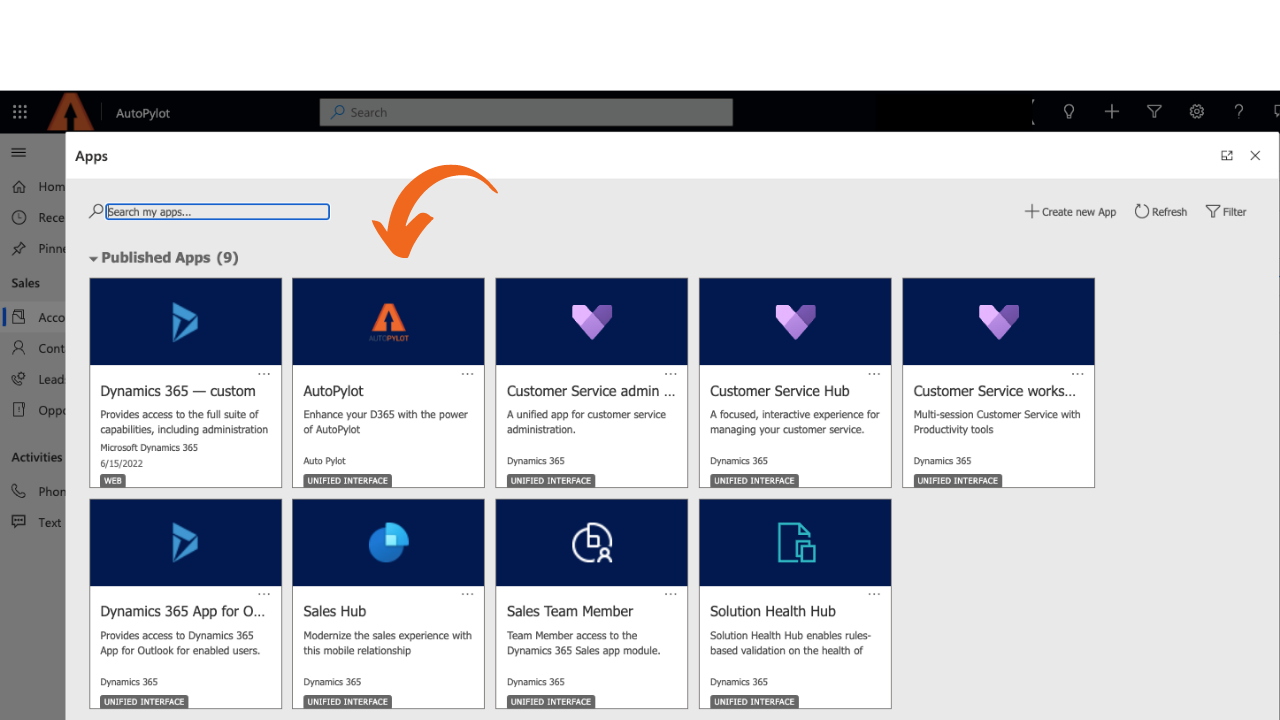Image resolution: width=1280 pixels, height=720 pixels.
Task: Pop out the Apps dialog
Action: click(x=1227, y=156)
